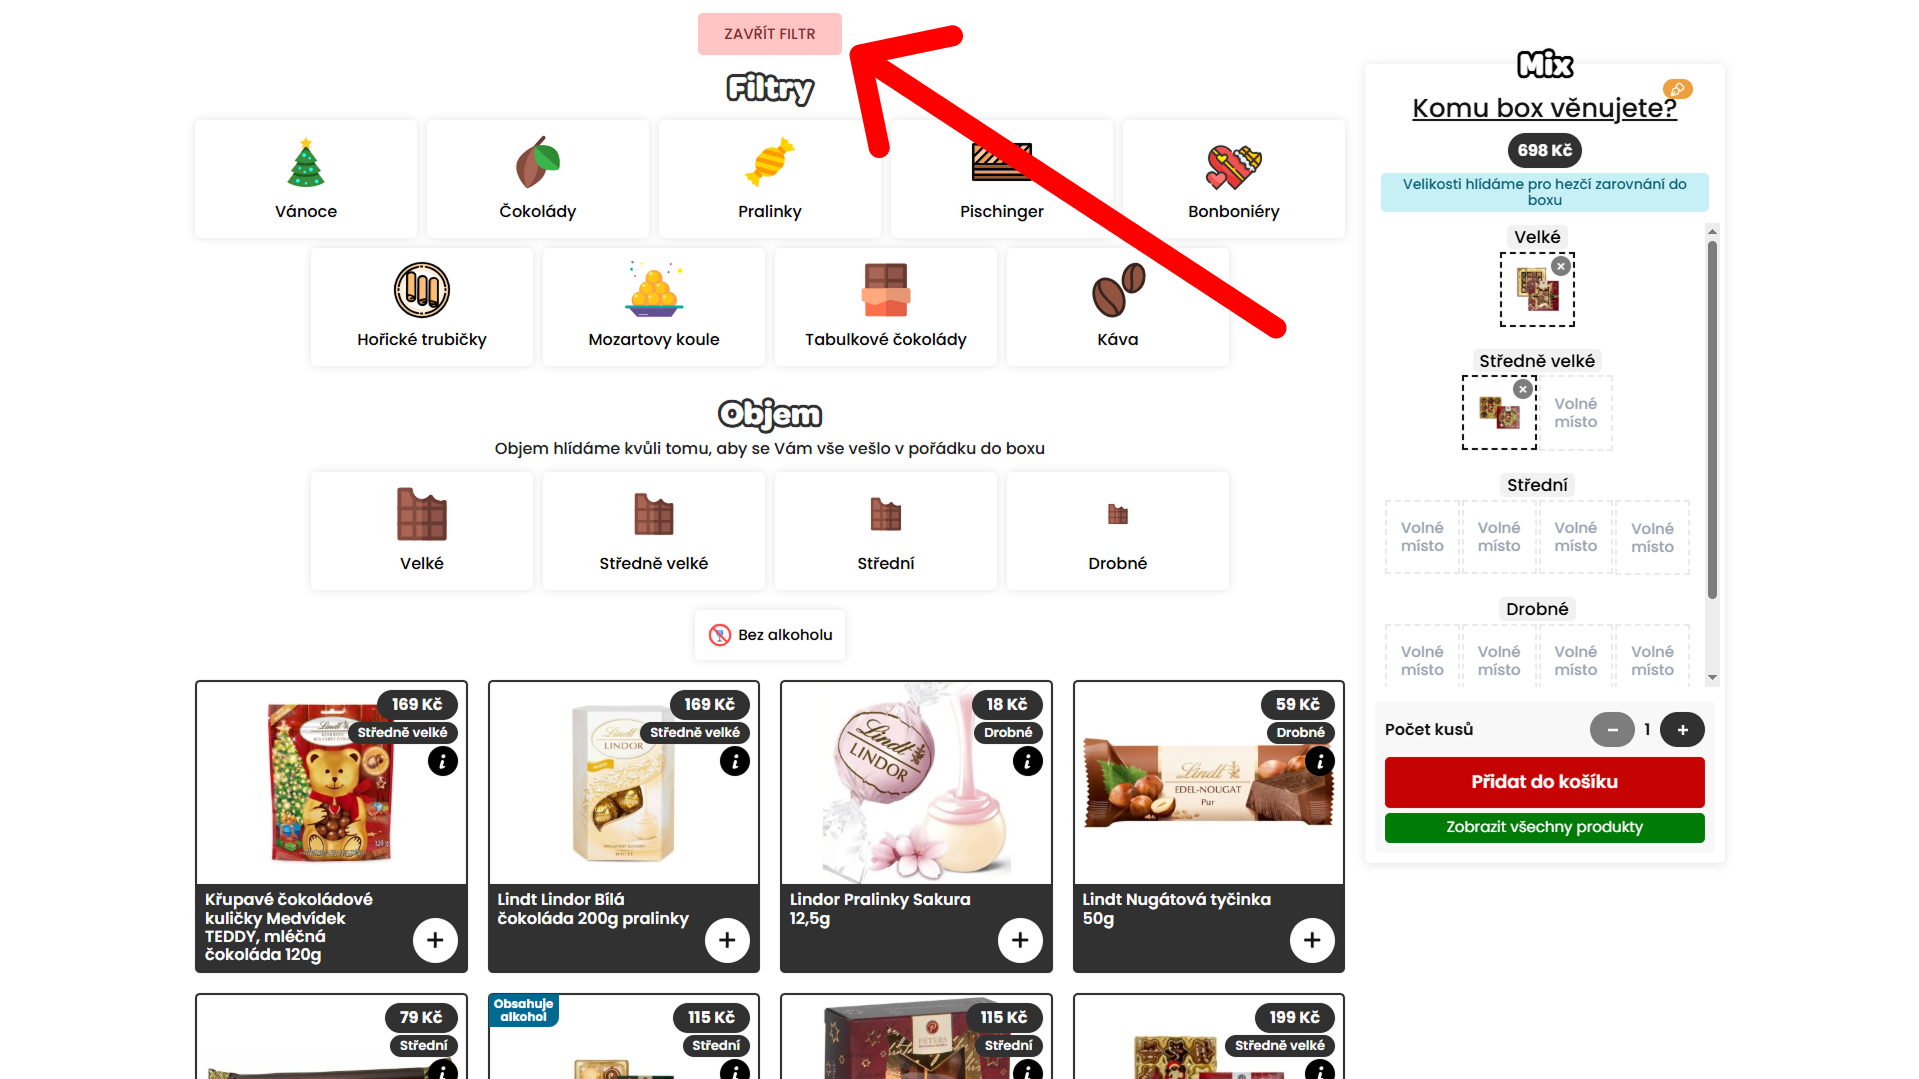Toggle the Drobné size filter
The image size is (1919, 1079).
1118,531
